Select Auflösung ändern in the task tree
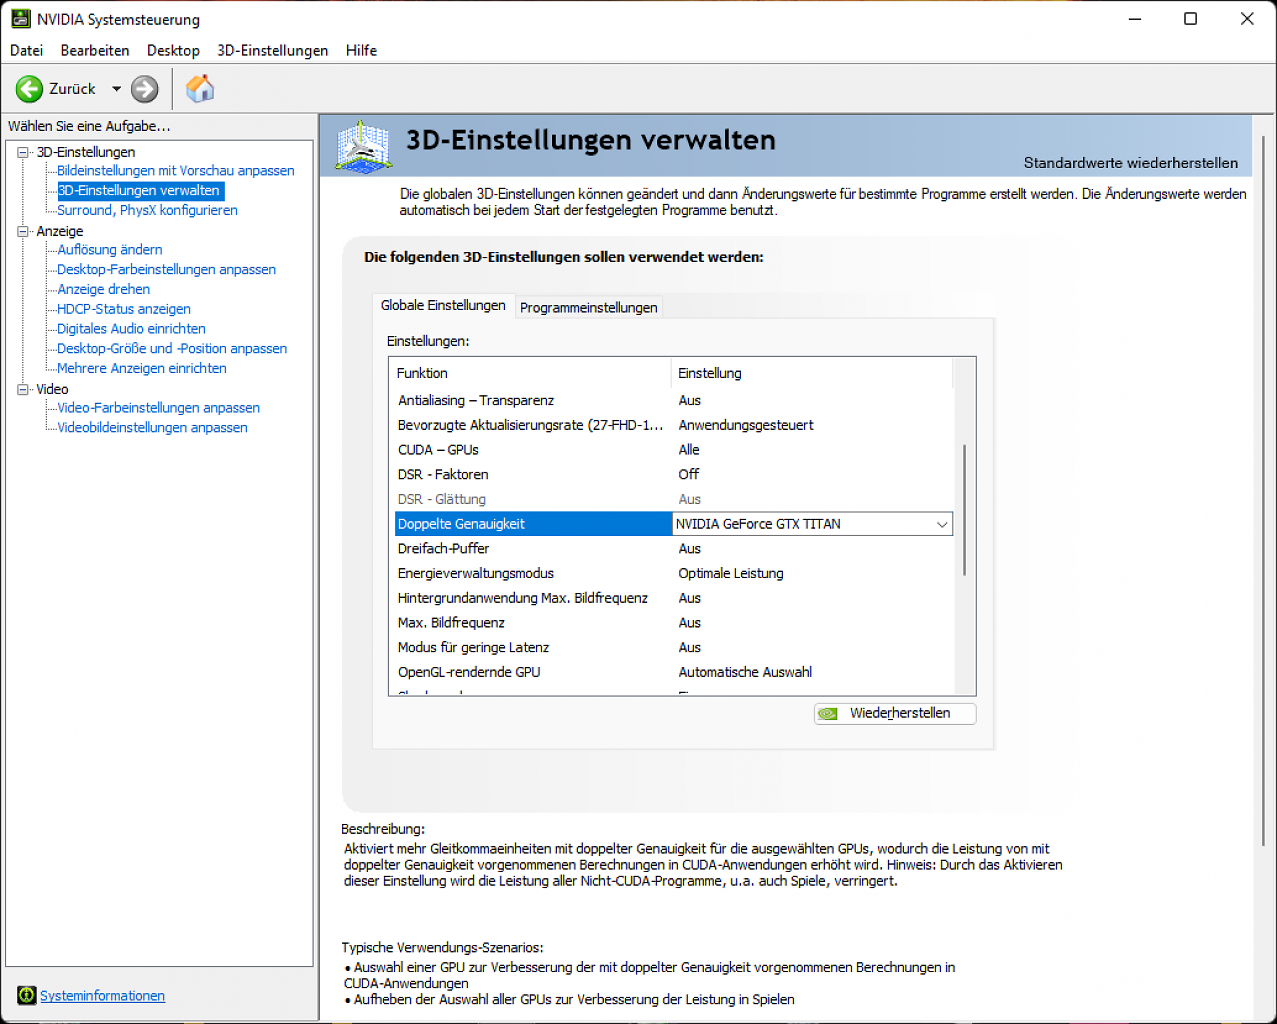Screen dimensions: 1277x1024 109,249
